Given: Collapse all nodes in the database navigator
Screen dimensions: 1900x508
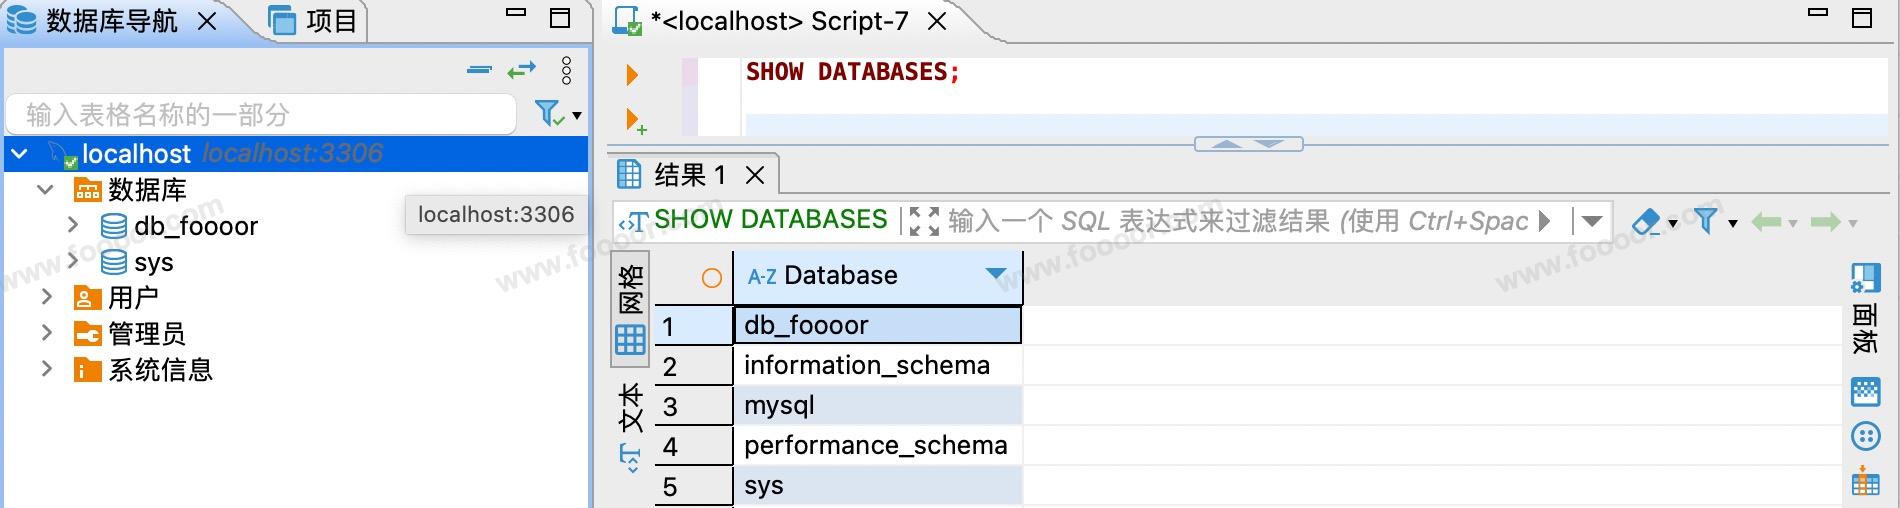Looking at the screenshot, I should point(480,70).
